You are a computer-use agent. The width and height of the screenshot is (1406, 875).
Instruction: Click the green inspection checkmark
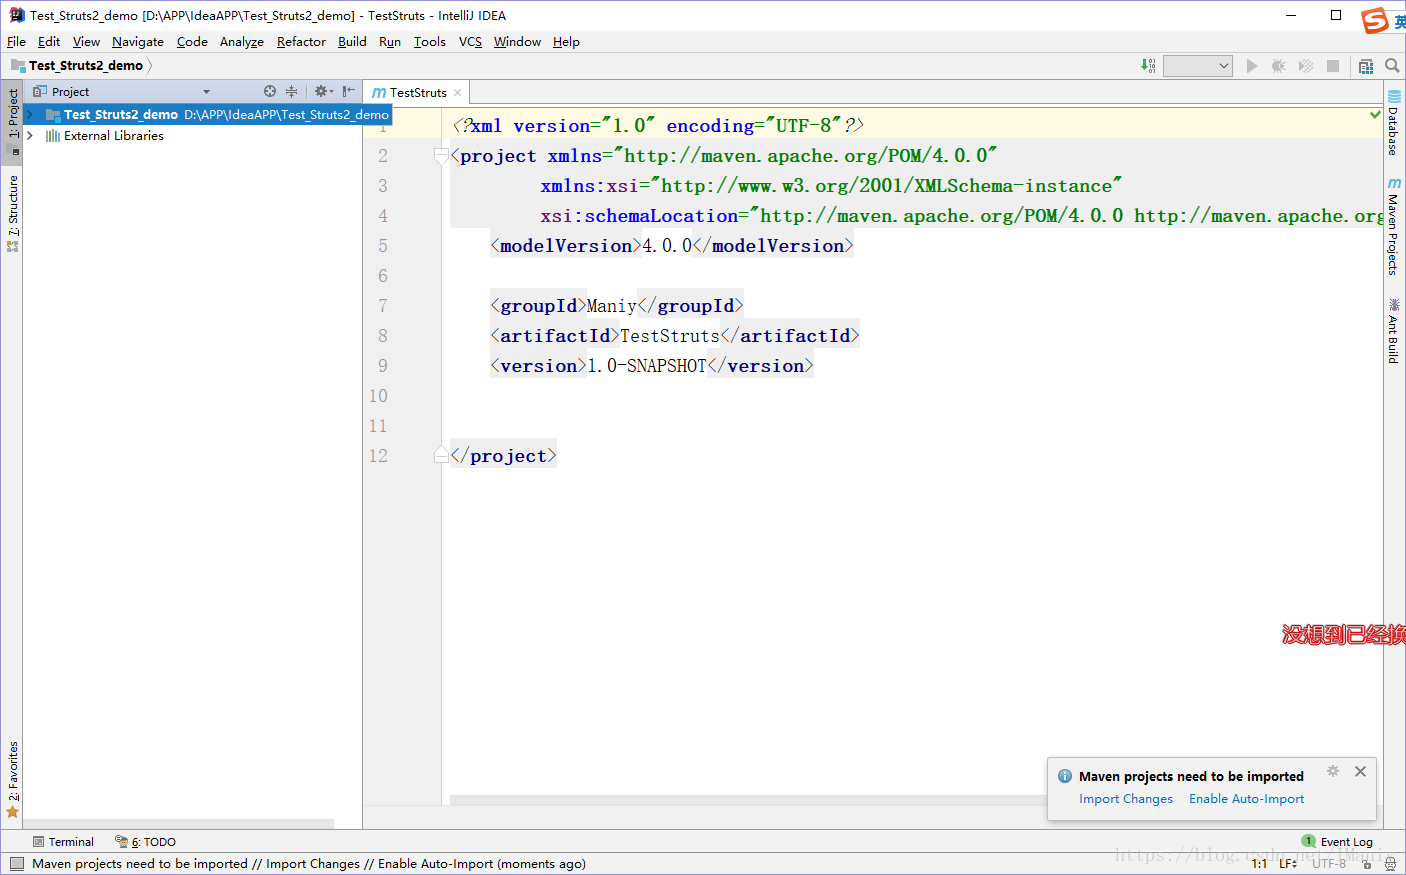[x=1375, y=115]
